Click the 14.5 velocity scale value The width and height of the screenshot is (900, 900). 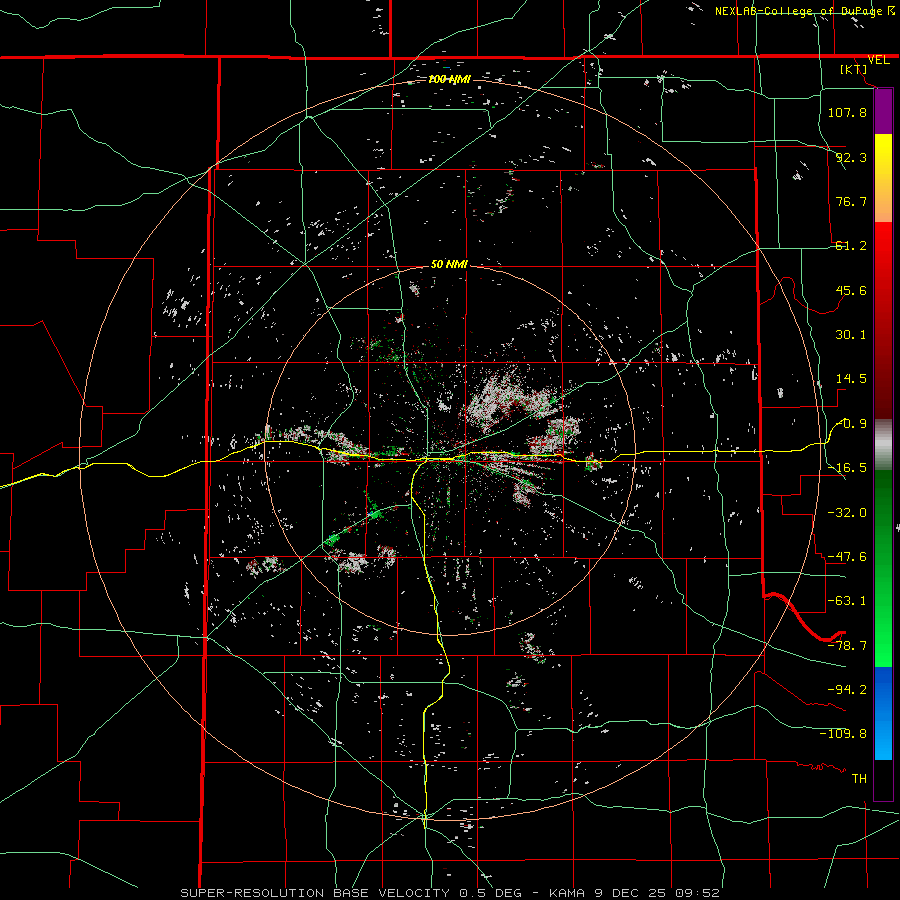tap(851, 379)
